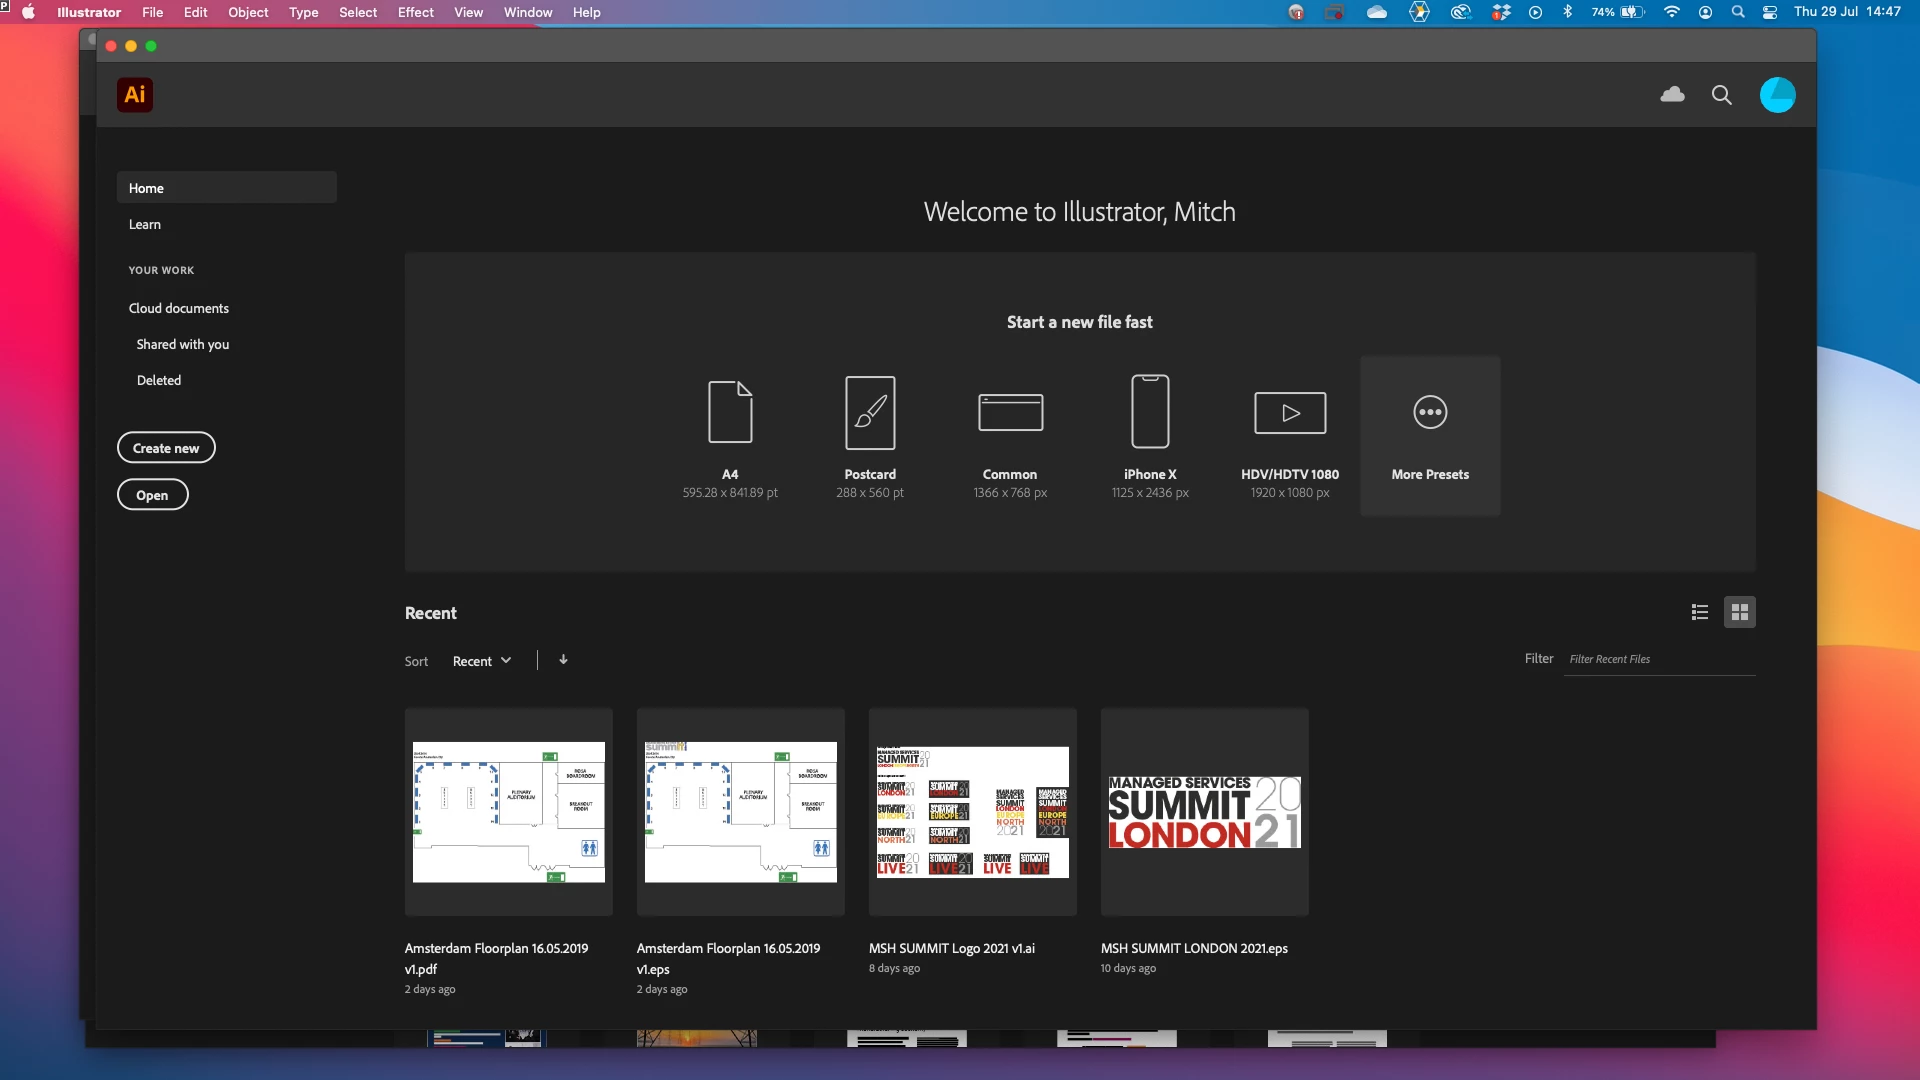Click the Illustrator Ai home logo
The height and width of the screenshot is (1080, 1920).
(x=135, y=95)
